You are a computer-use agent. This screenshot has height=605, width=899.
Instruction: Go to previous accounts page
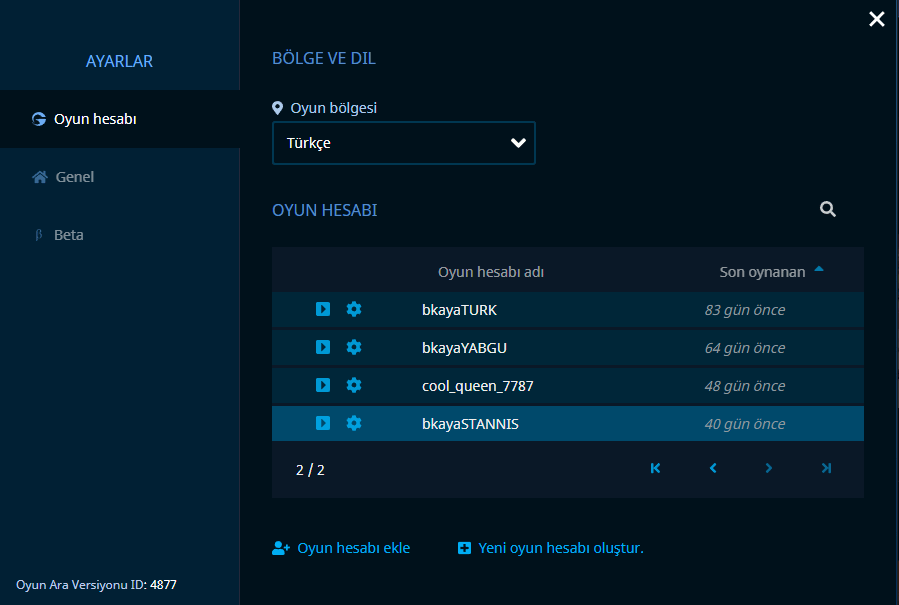point(713,468)
